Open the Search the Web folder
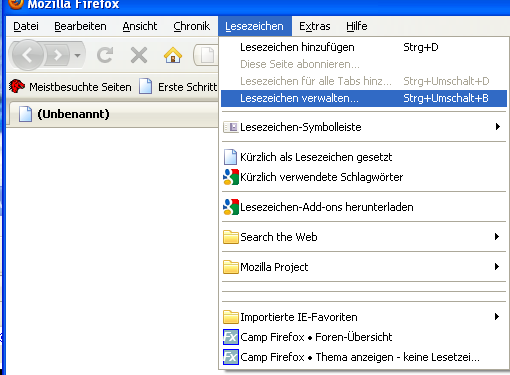Screen dimensions: 510x375 click(364, 237)
